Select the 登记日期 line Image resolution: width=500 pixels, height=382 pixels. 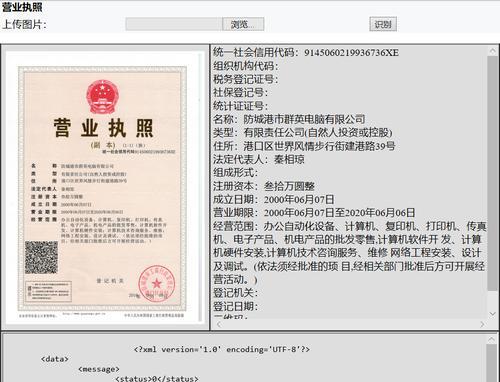coord(236,306)
